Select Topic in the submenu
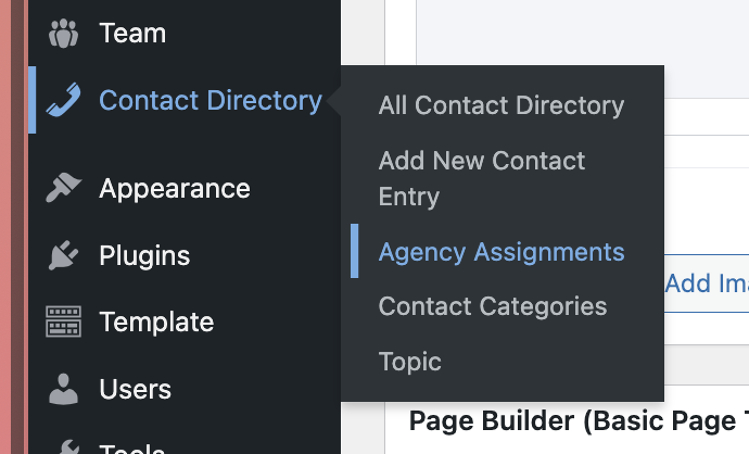Viewport: 749px width, 454px height. [x=409, y=360]
